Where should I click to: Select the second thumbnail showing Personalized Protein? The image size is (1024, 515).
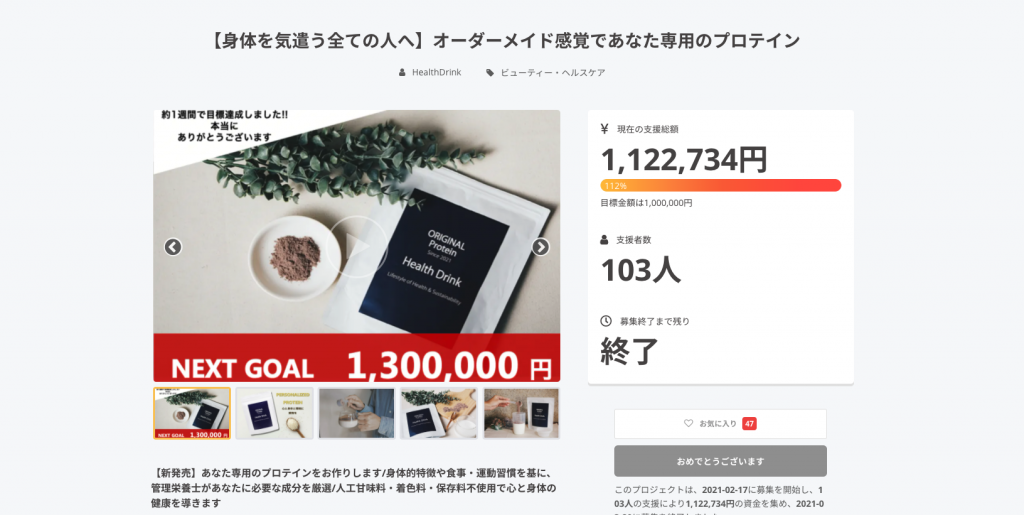click(x=274, y=413)
